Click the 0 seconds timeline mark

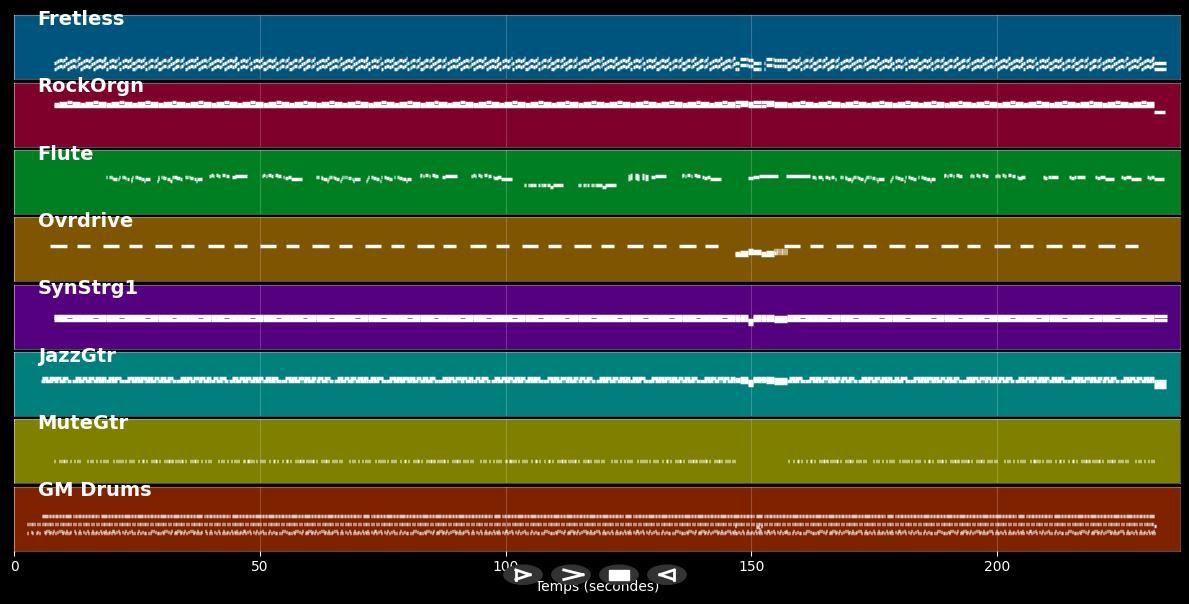coord(14,566)
